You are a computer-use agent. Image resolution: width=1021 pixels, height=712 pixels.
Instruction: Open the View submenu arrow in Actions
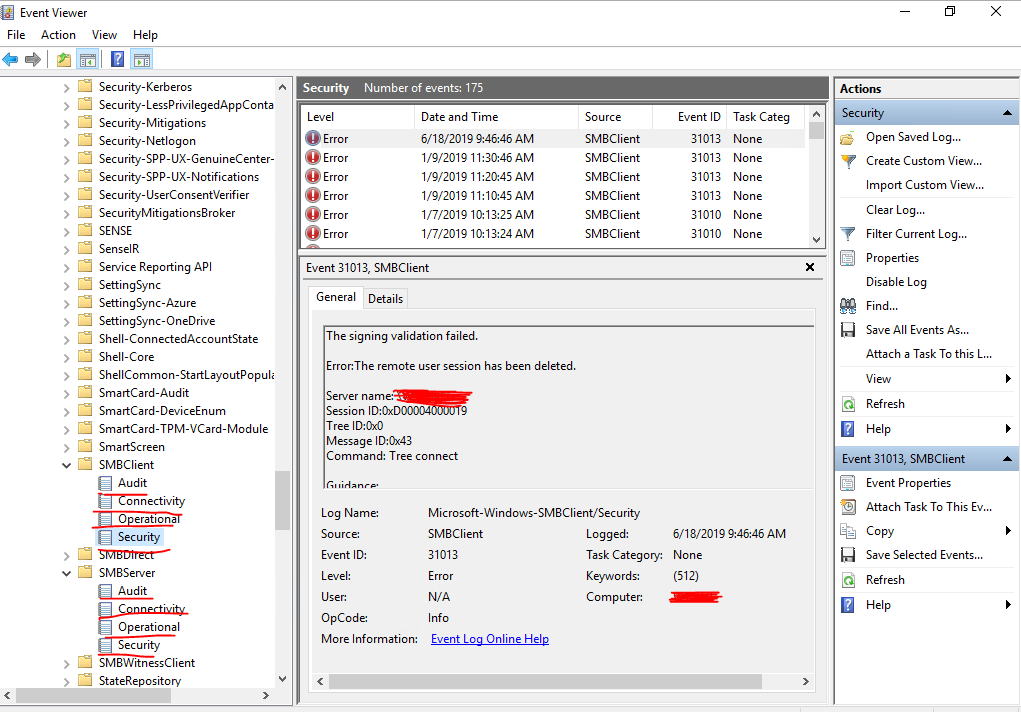(x=1008, y=378)
